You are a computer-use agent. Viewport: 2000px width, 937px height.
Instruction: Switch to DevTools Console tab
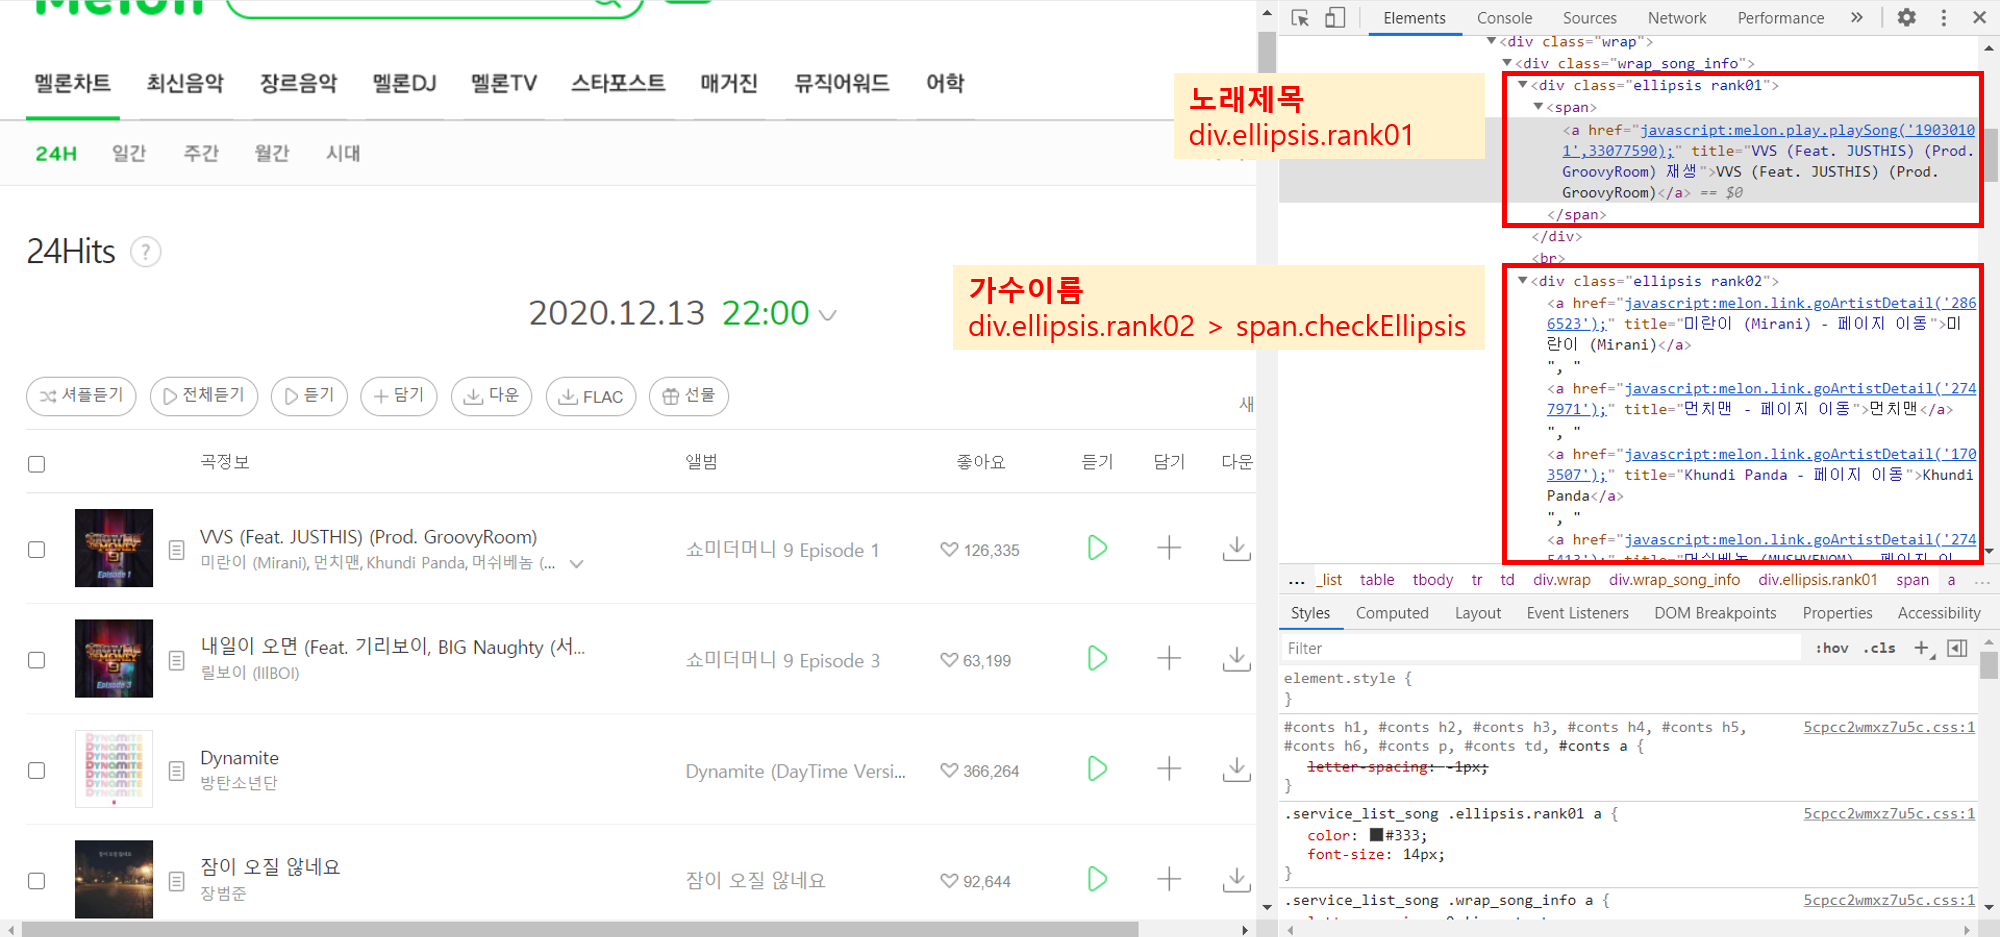(1504, 18)
